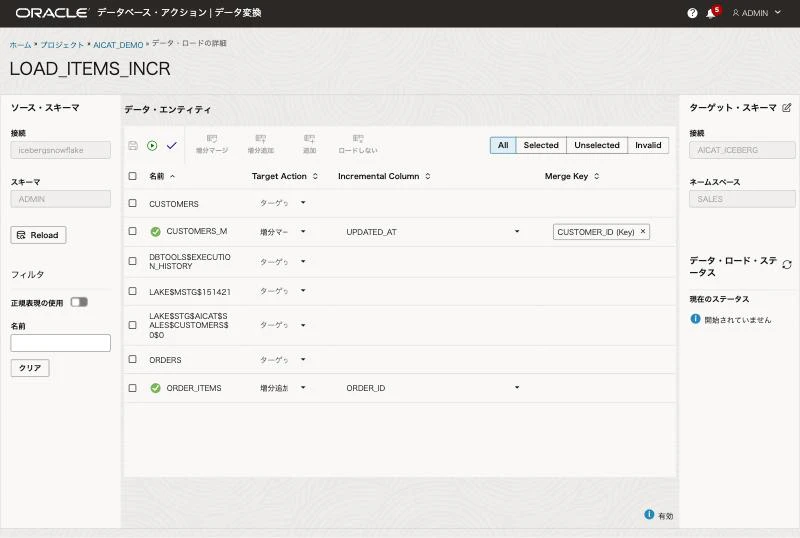
Task: Open the Target Action dropdown for LAKE$MSTG$151421
Action: click(303, 291)
